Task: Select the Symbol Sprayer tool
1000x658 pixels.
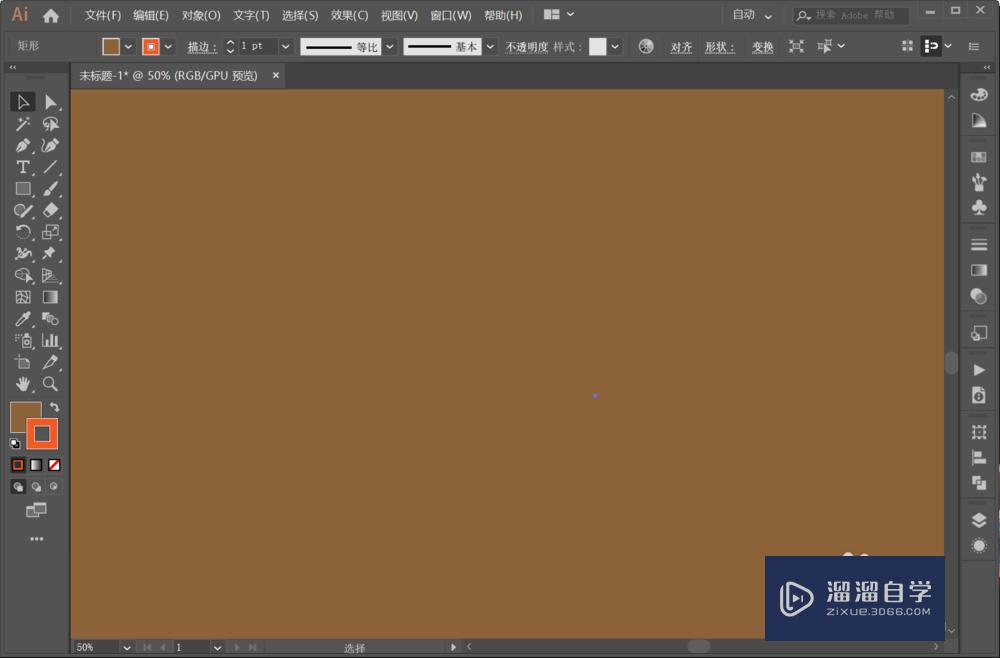Action: point(23,340)
